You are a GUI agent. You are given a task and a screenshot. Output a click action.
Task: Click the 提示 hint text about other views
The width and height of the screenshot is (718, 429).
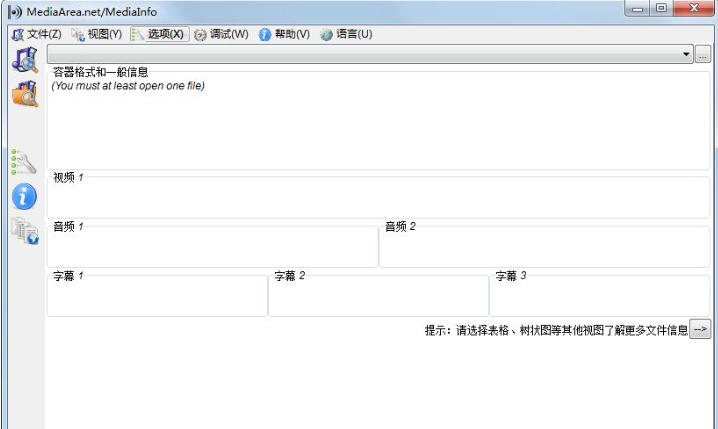(556, 330)
